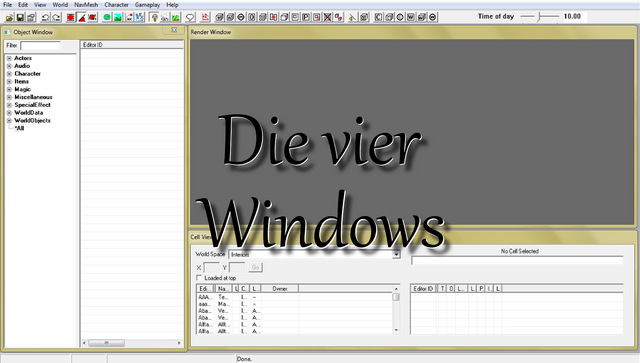Sort by Editor ID header in reference list
The width and height of the screenshot is (640, 363).
pyautogui.click(x=423, y=289)
